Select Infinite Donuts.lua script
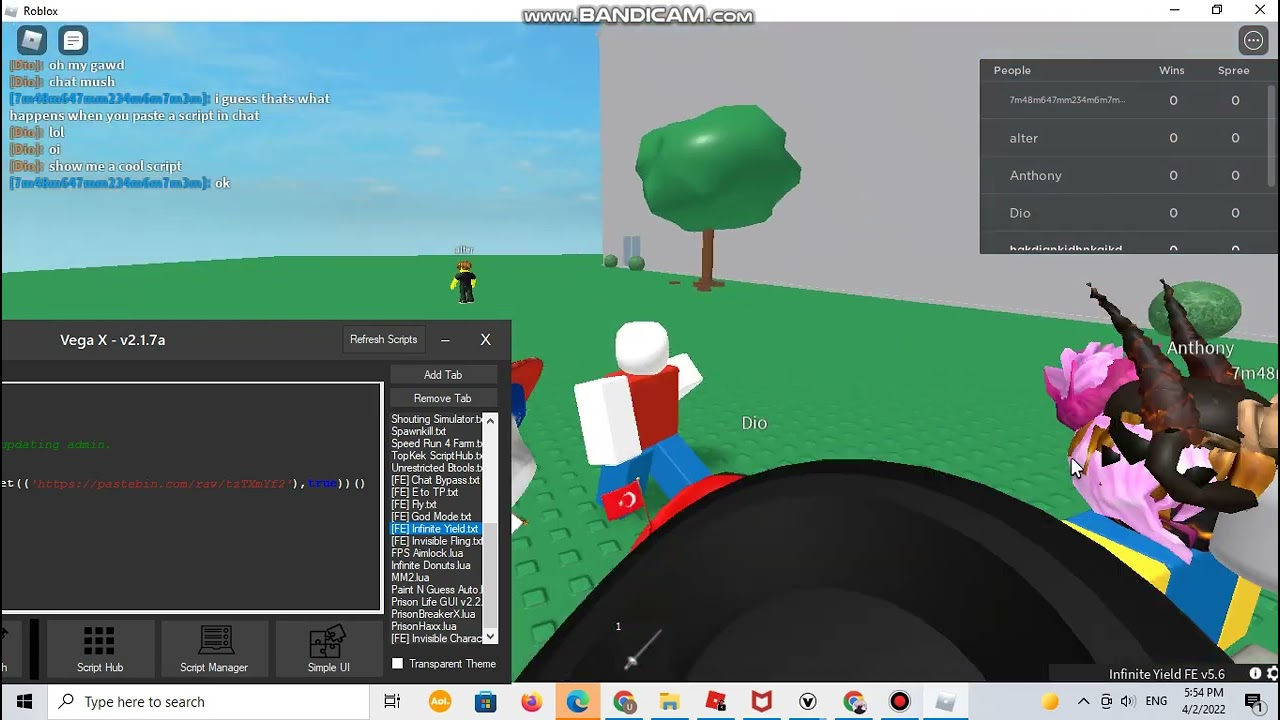This screenshot has height=720, width=1280. [436, 565]
